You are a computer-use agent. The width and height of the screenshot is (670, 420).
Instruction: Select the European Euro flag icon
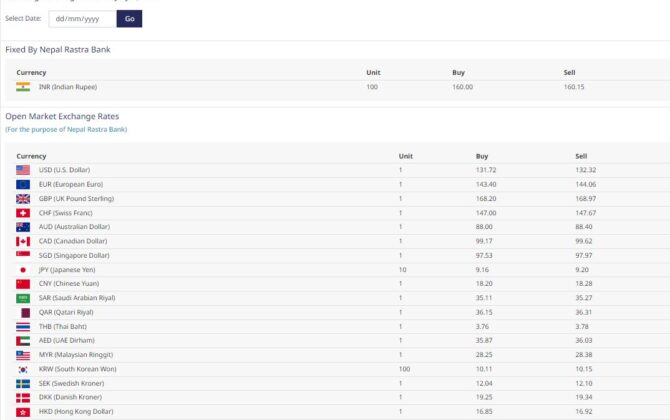click(x=23, y=184)
